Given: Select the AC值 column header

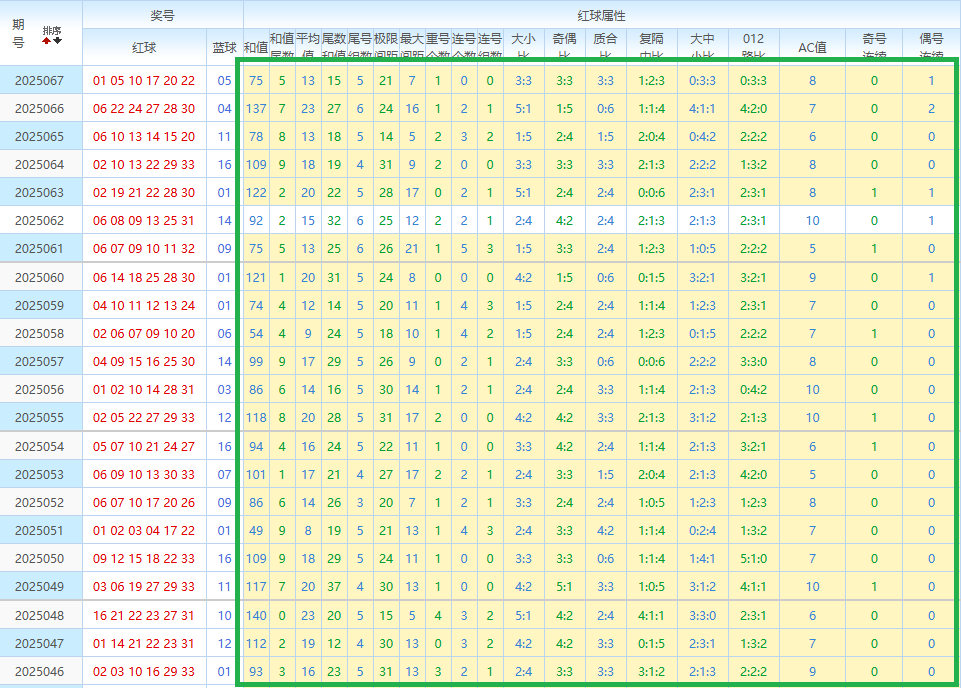Looking at the screenshot, I should 812,48.
